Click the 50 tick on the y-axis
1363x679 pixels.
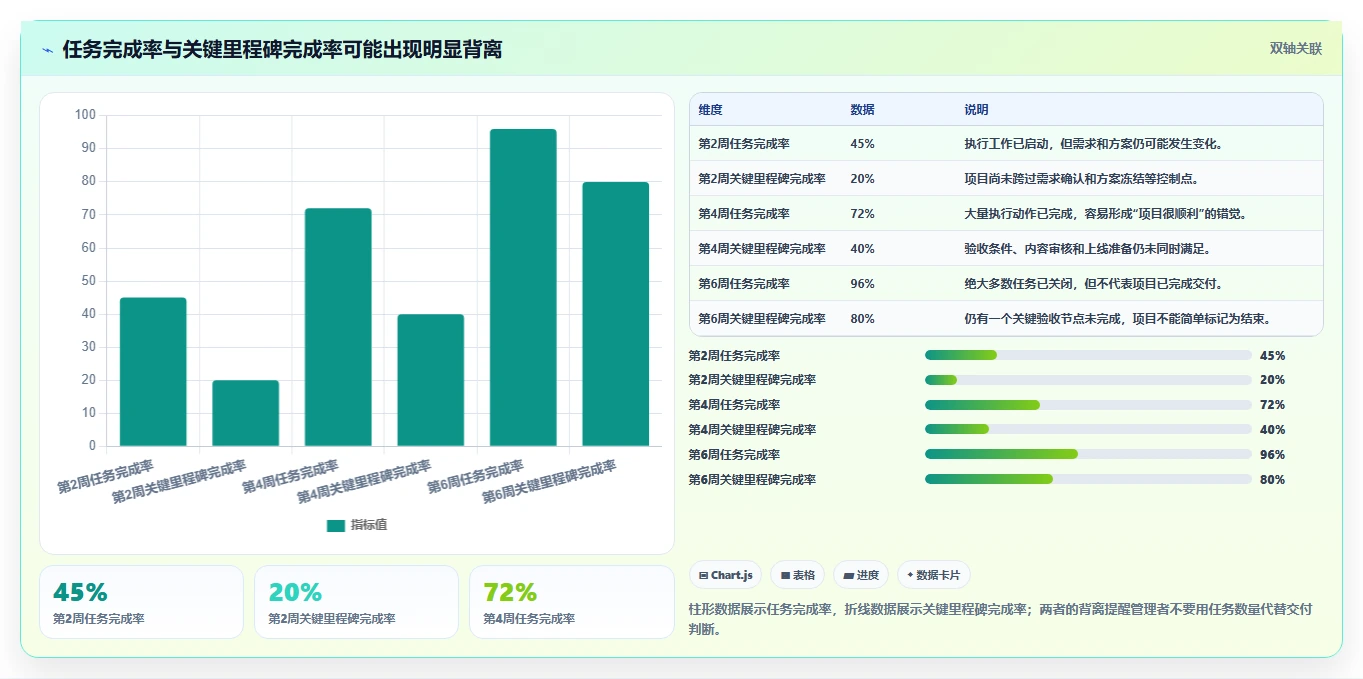pos(88,281)
